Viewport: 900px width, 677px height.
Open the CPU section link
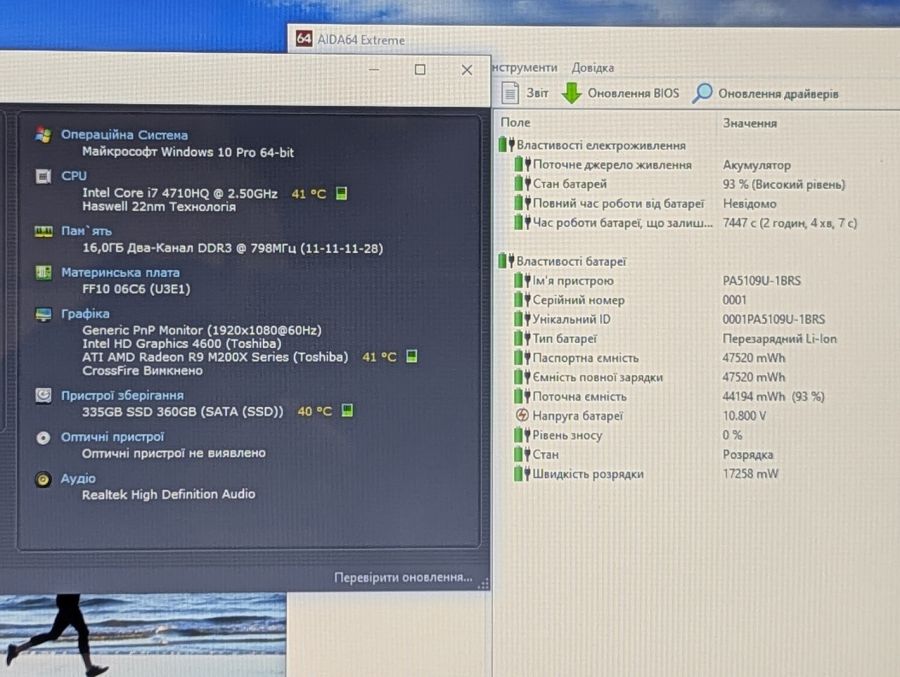point(74,176)
